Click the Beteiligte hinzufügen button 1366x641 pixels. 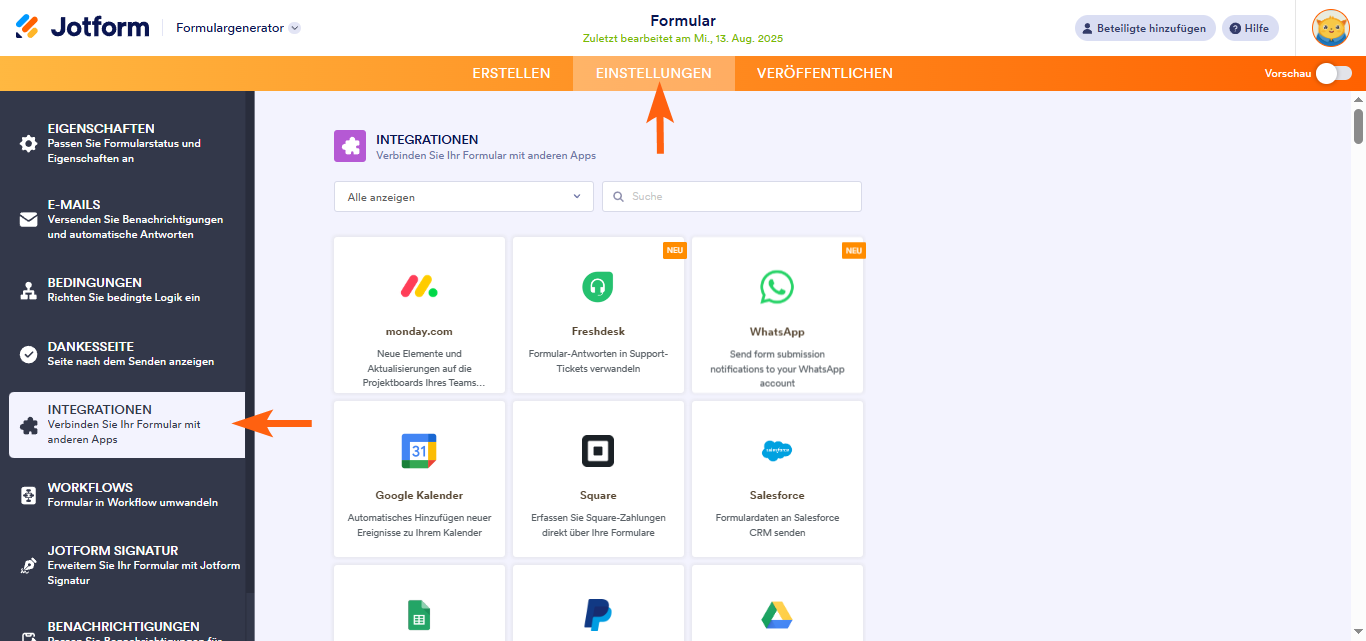(x=1144, y=28)
